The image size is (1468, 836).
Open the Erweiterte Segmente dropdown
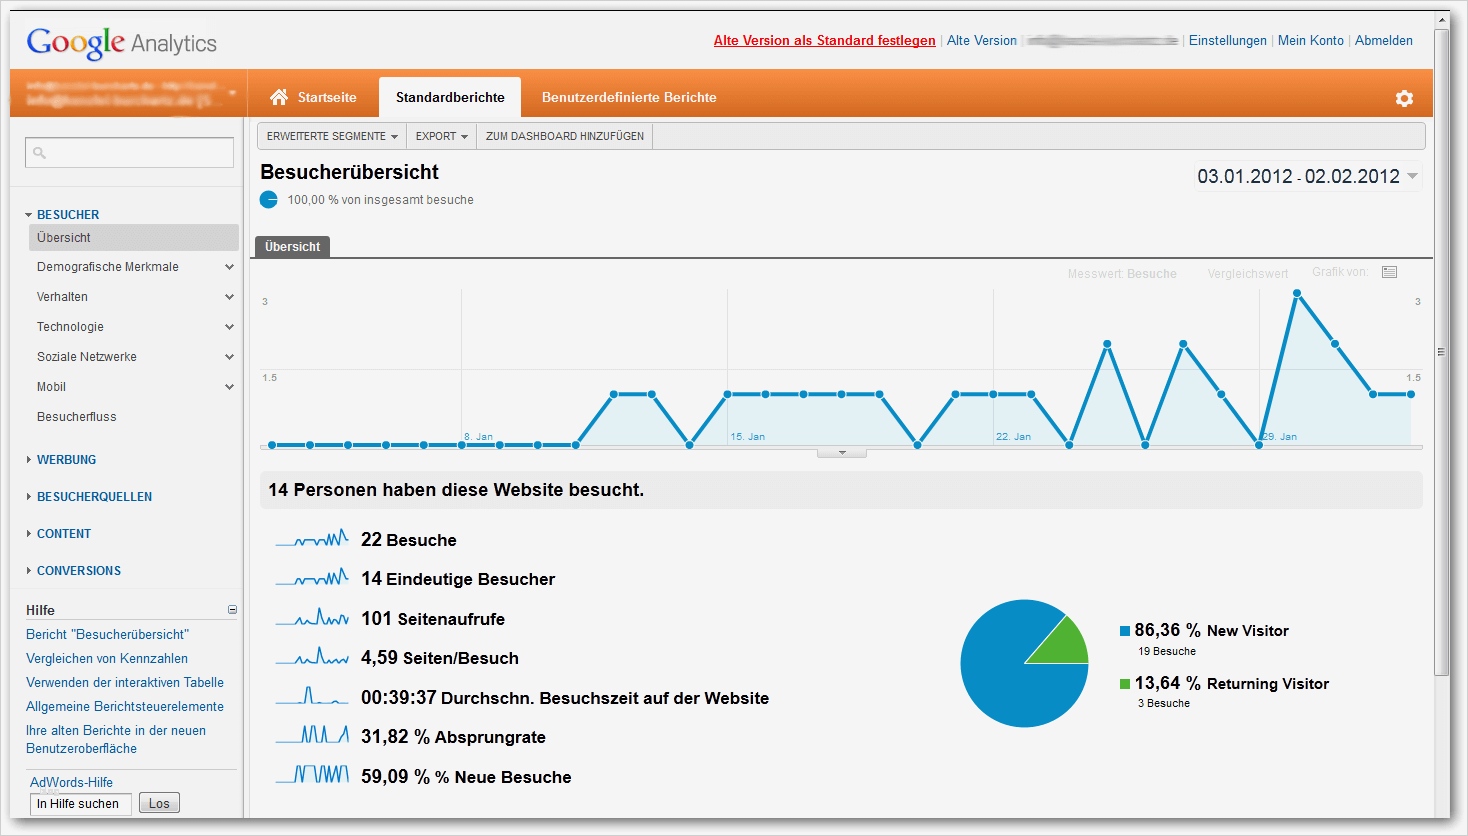(331, 135)
